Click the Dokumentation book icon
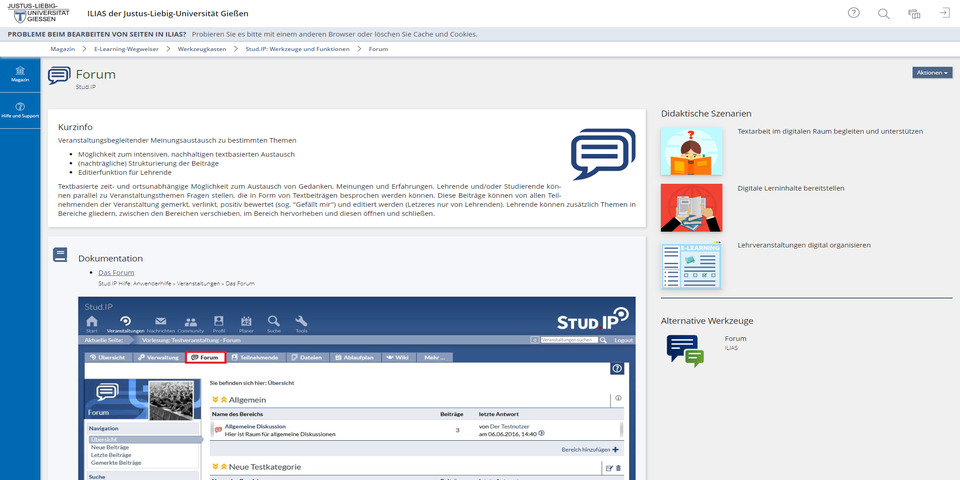Image resolution: width=960 pixels, height=480 pixels. [60, 255]
